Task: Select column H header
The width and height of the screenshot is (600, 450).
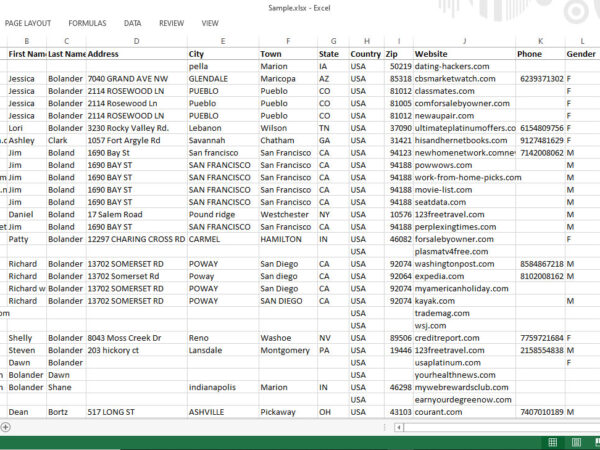Action: click(x=367, y=41)
